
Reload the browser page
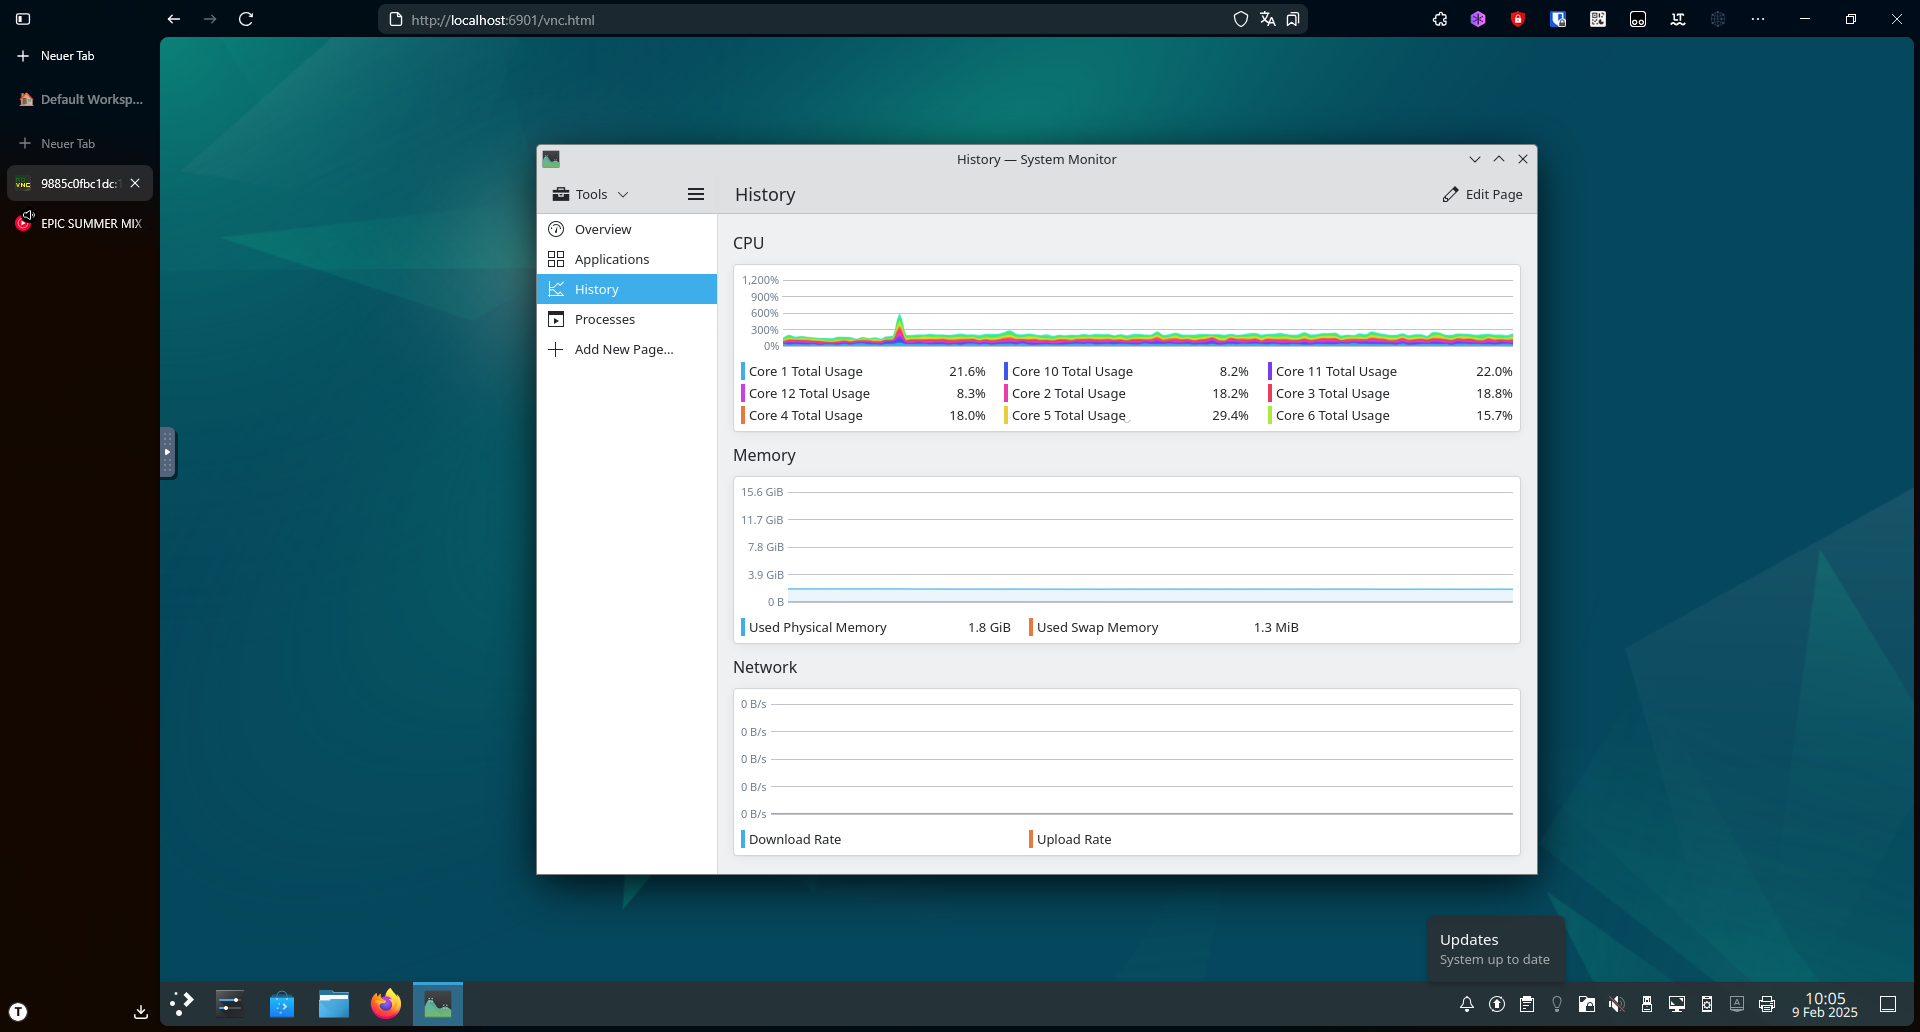(x=246, y=19)
